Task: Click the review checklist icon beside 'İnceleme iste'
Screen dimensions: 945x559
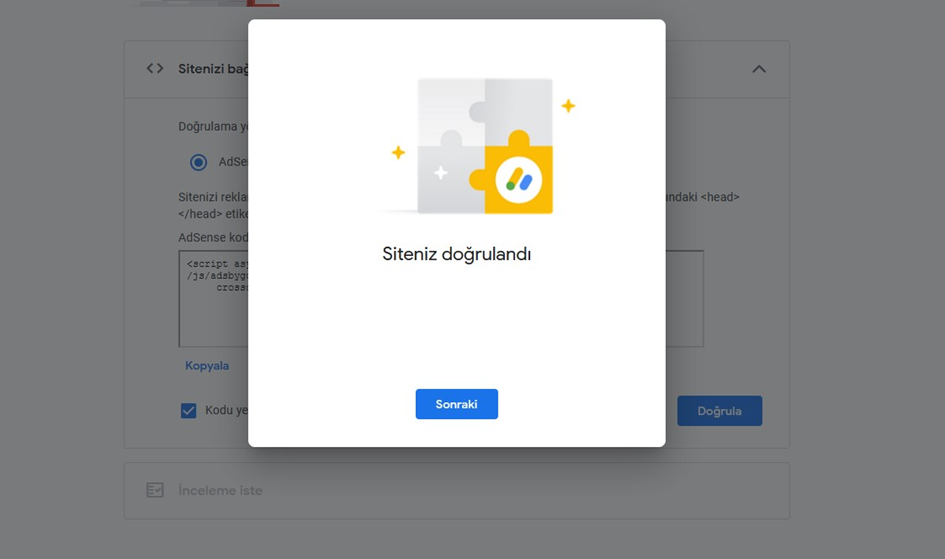Action: point(155,490)
